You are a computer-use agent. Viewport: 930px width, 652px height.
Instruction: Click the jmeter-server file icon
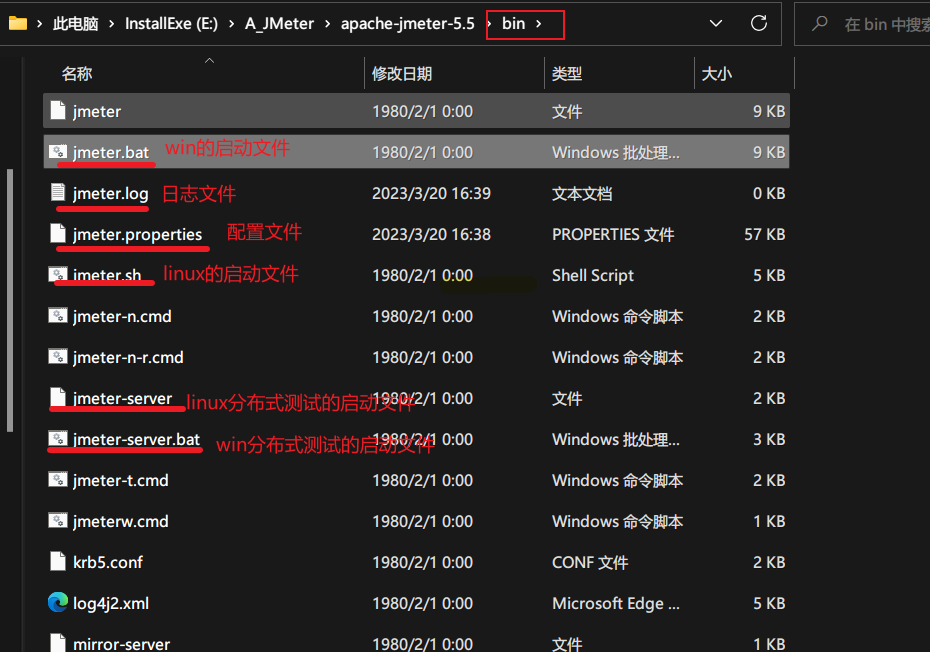pyautogui.click(x=58, y=397)
